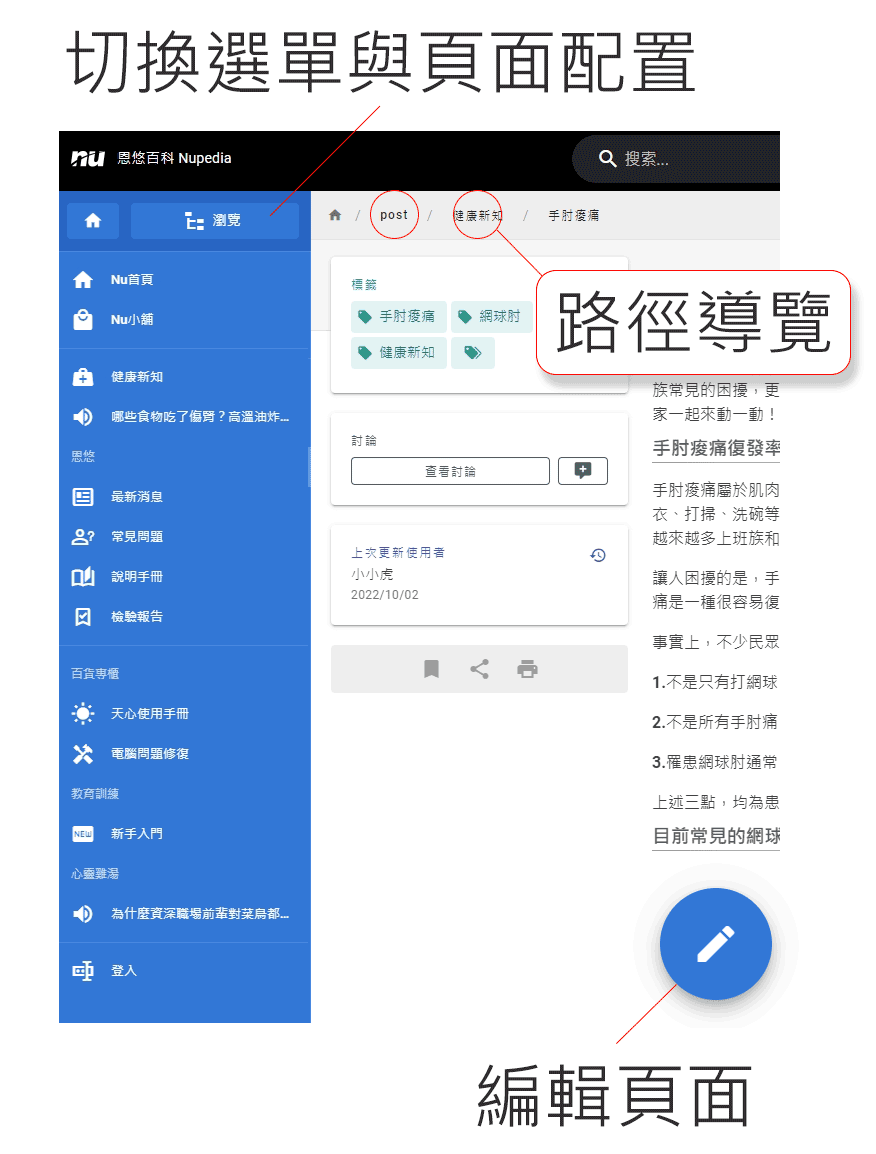Screen dimensions: 876x1154
Task: Open Nu首頁 in the sidebar
Action: coord(132,280)
